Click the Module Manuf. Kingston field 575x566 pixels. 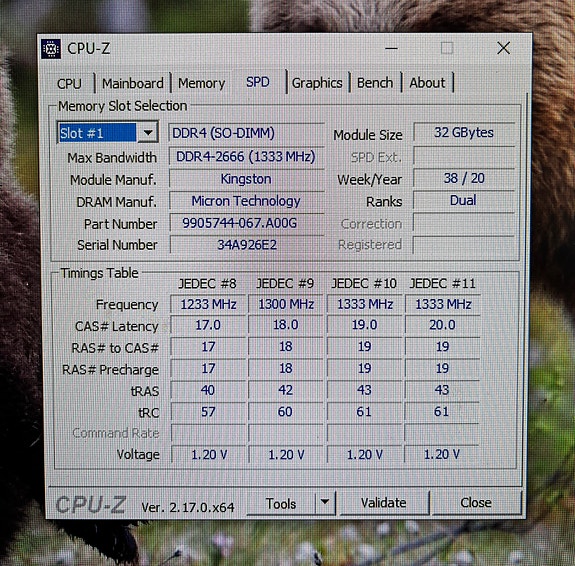246,179
